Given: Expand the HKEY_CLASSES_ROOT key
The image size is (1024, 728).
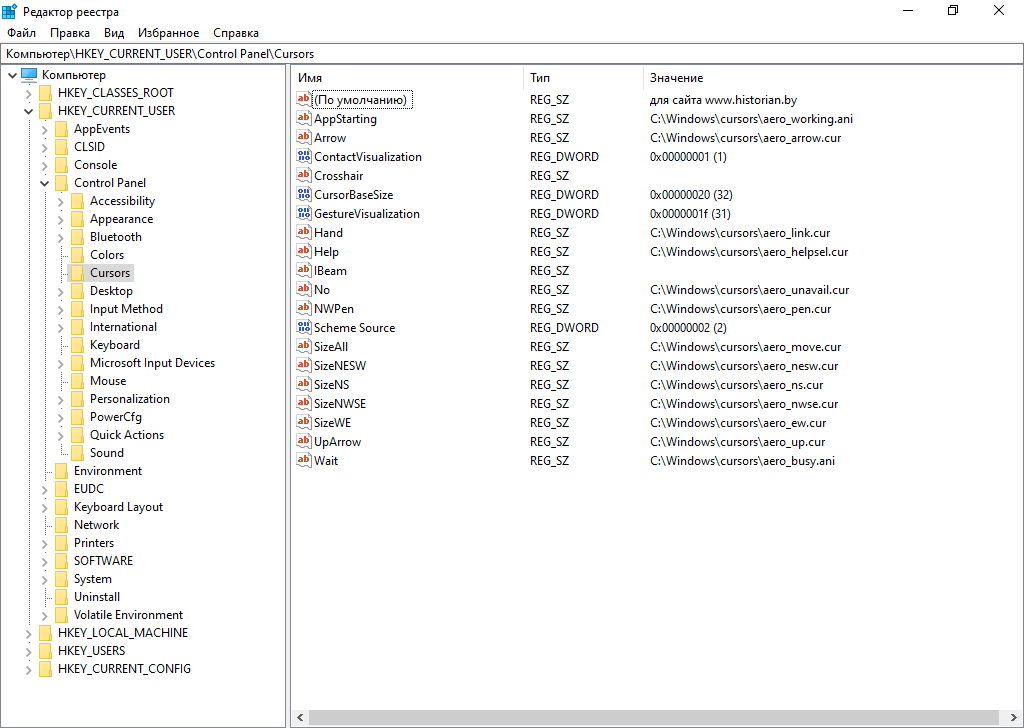Looking at the screenshot, I should point(28,93).
